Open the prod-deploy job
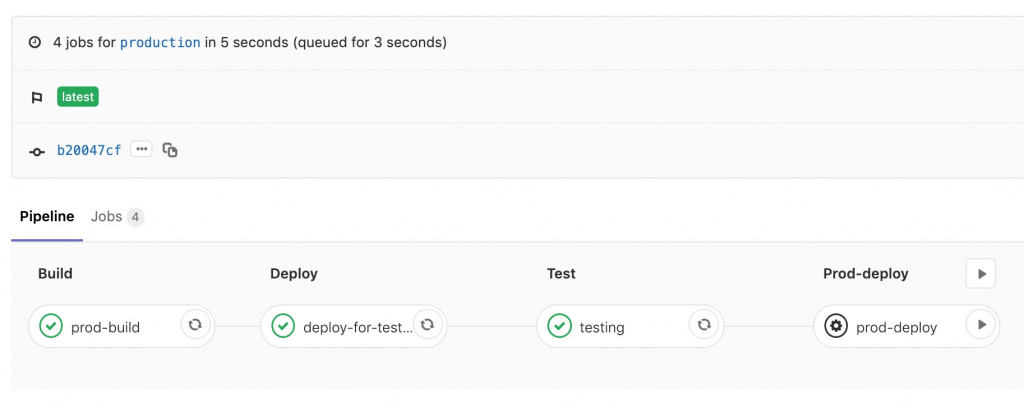Viewport: 1024px width, 402px height. (896, 327)
